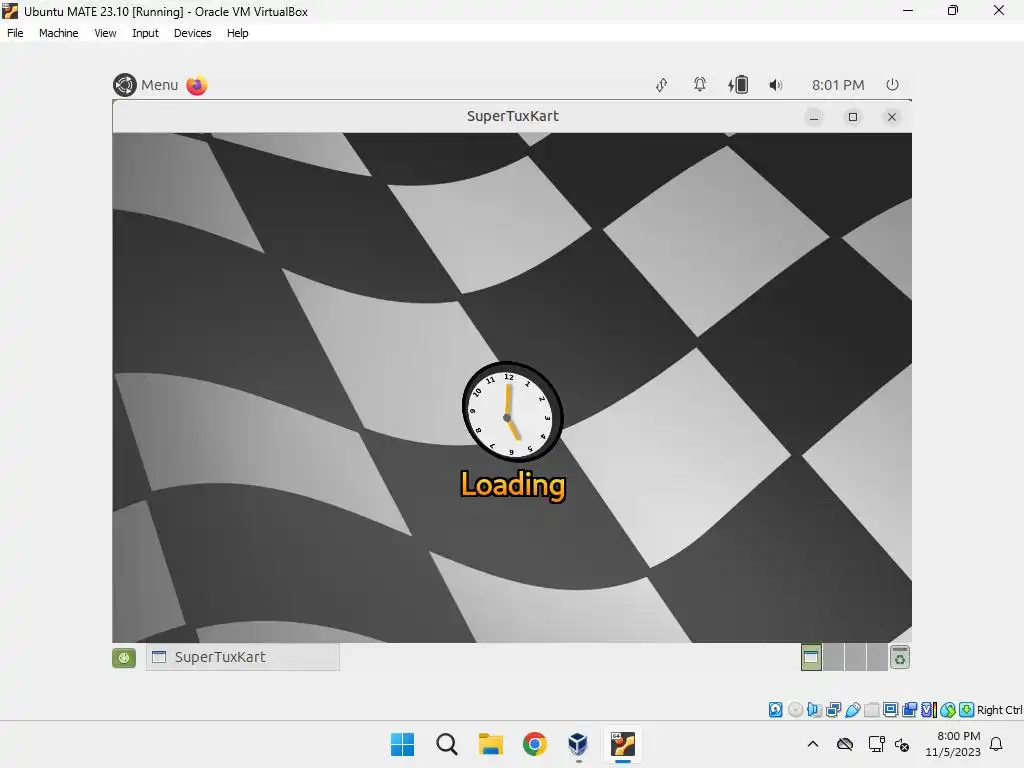The image size is (1024, 768).
Task: Check the battery power indicator
Action: tap(738, 85)
